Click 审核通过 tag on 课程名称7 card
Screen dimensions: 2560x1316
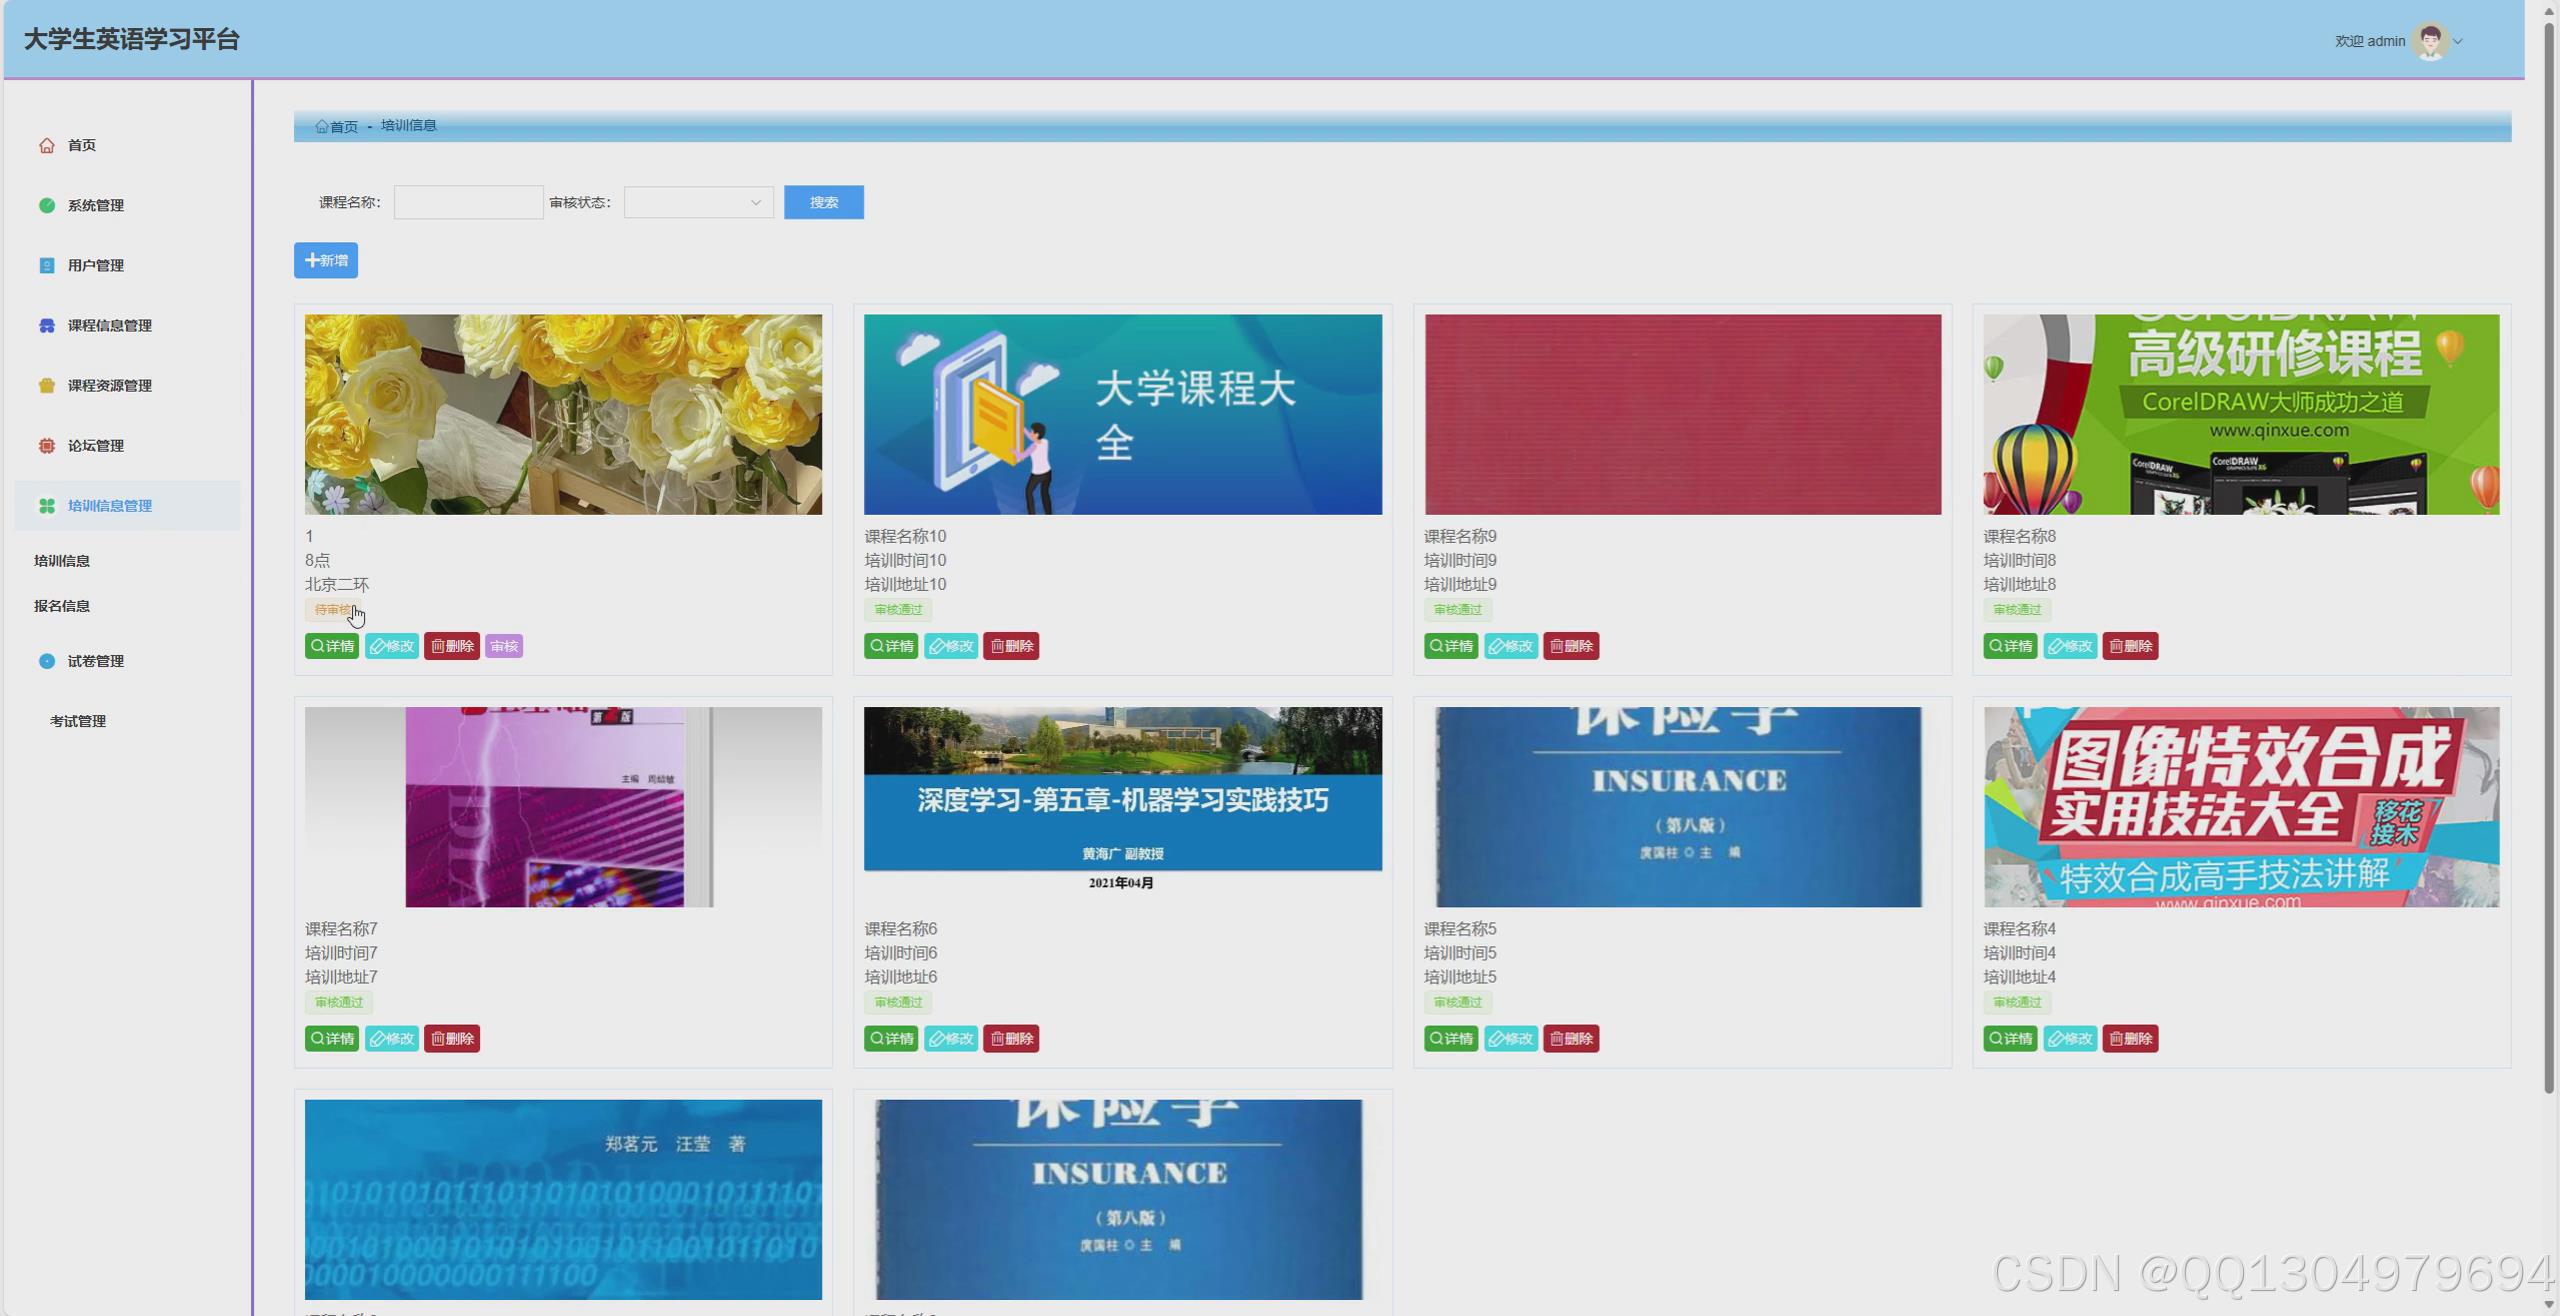pyautogui.click(x=338, y=1002)
